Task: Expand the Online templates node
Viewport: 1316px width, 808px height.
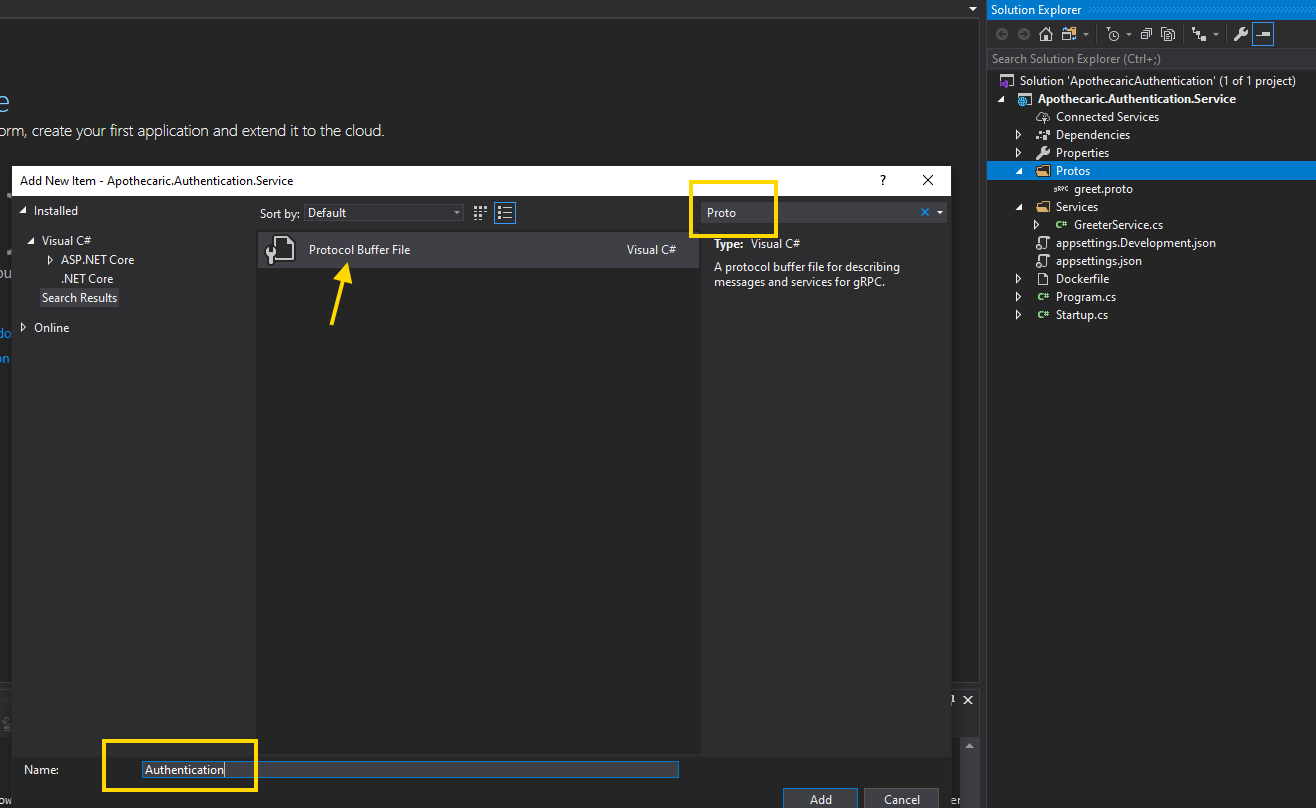Action: (24, 328)
